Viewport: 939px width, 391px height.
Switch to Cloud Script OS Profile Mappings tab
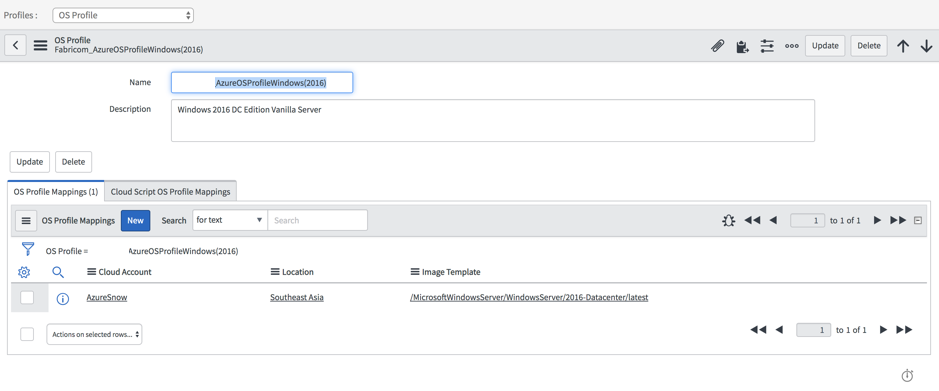(171, 192)
